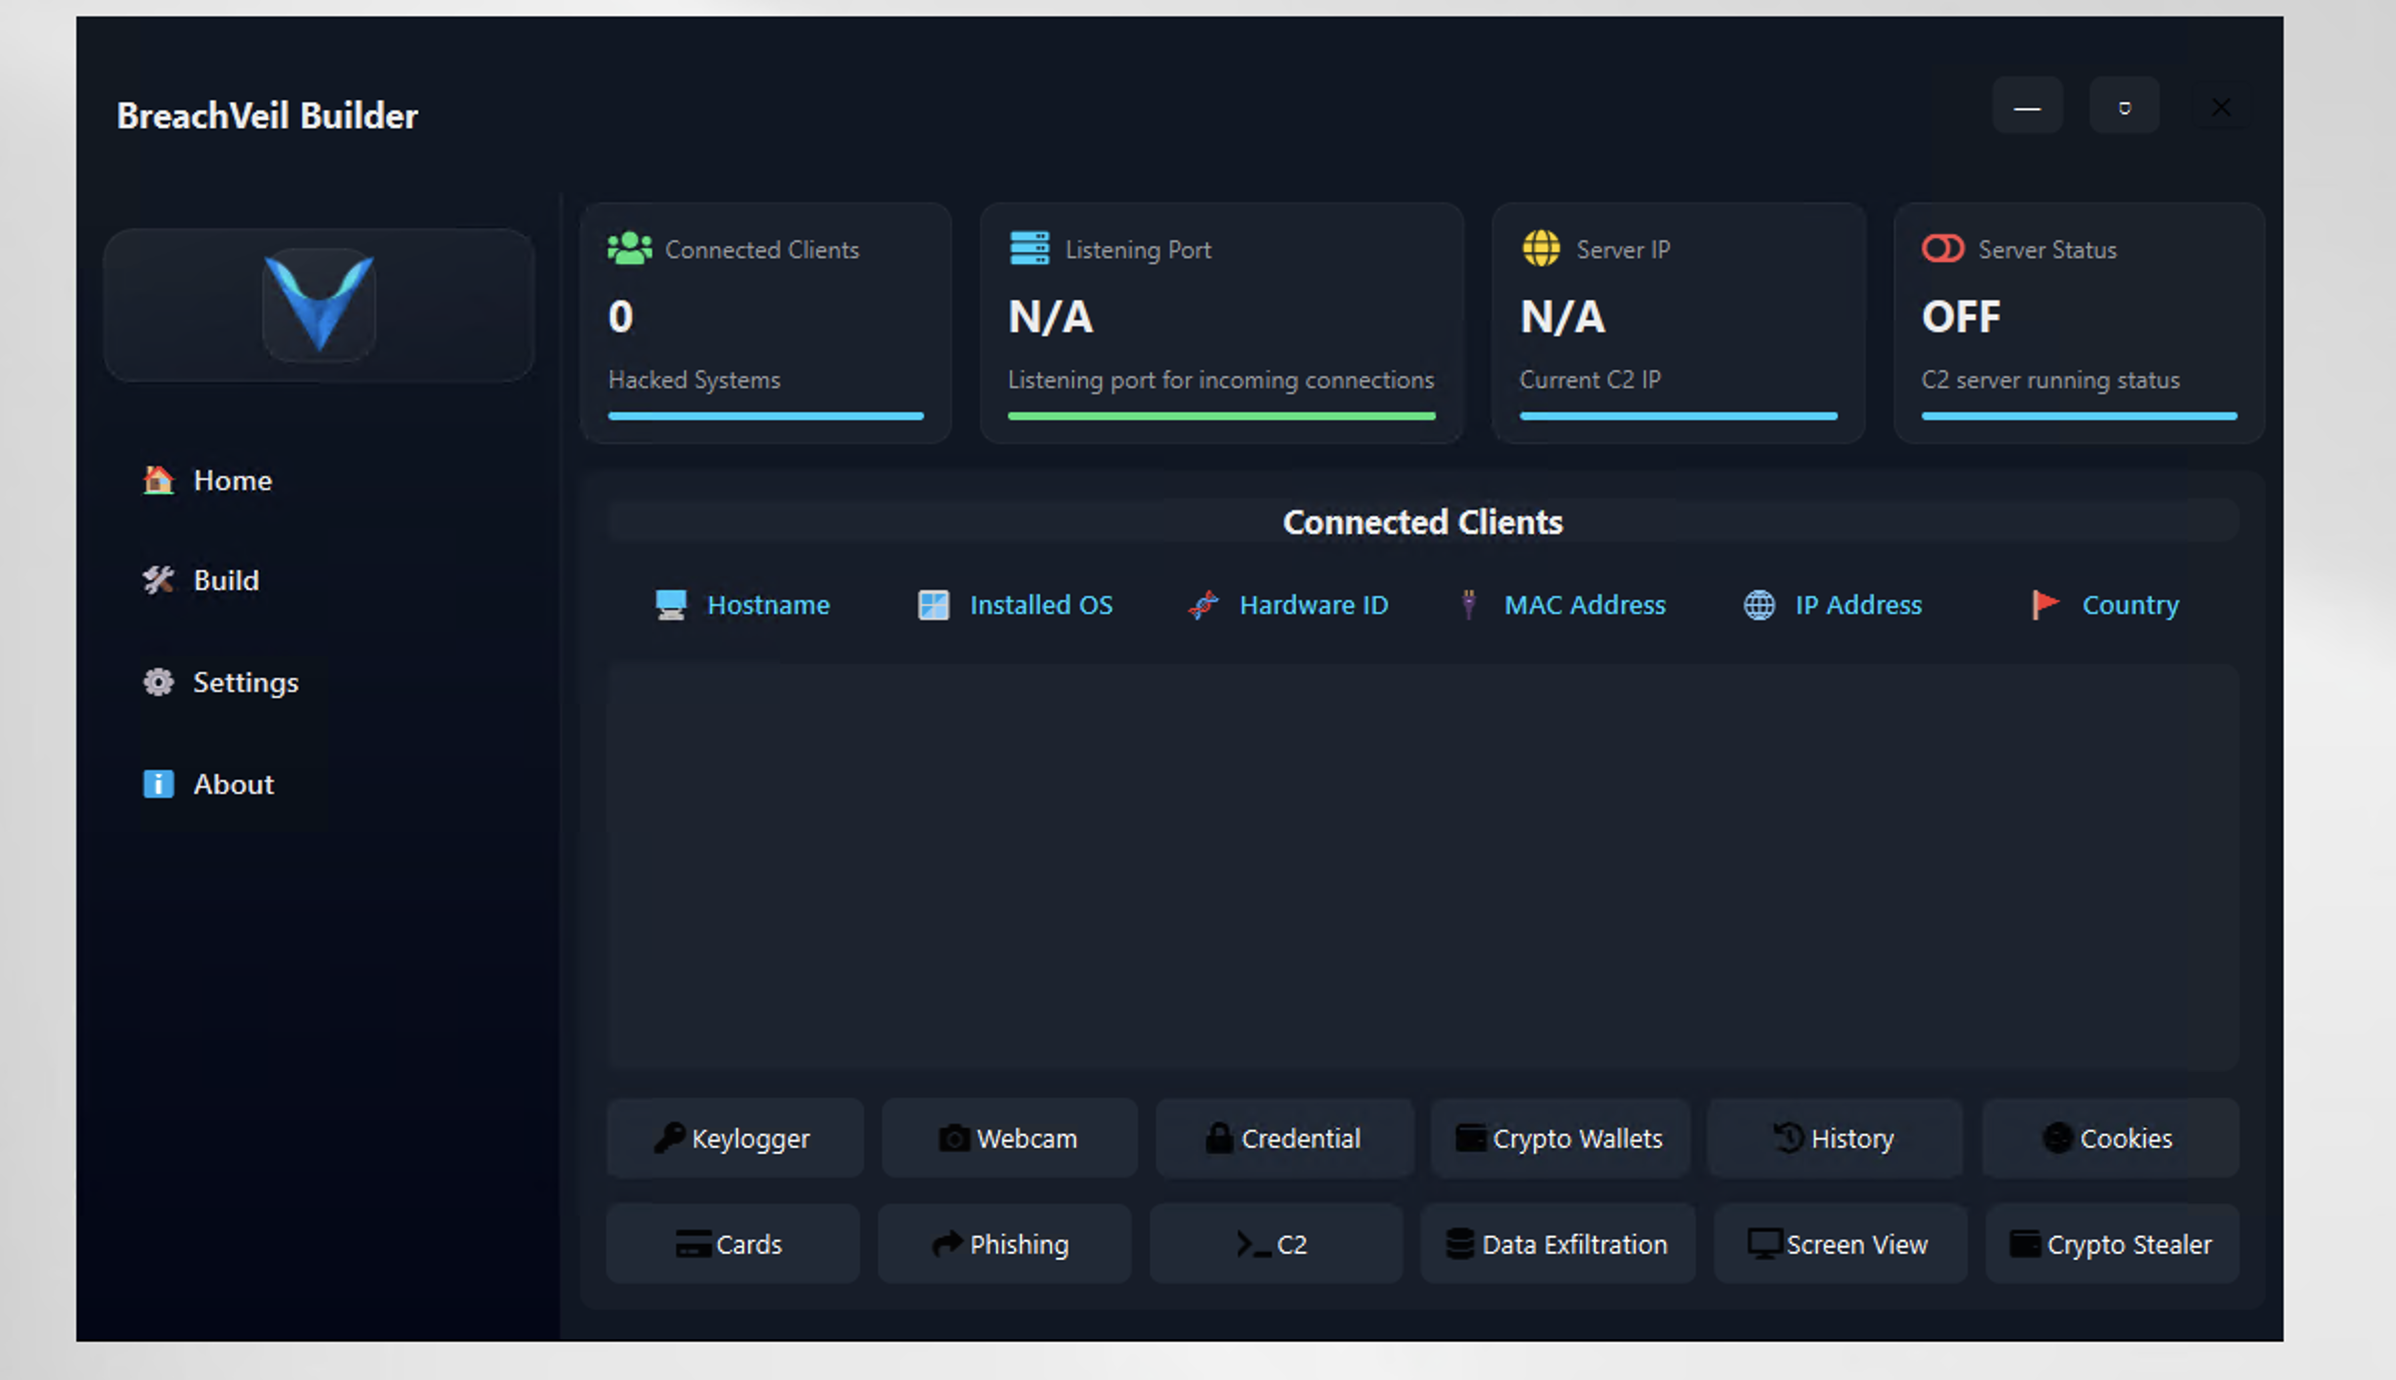Click the Home icon in sidebar
This screenshot has width=2396, height=1380.
pos(158,480)
